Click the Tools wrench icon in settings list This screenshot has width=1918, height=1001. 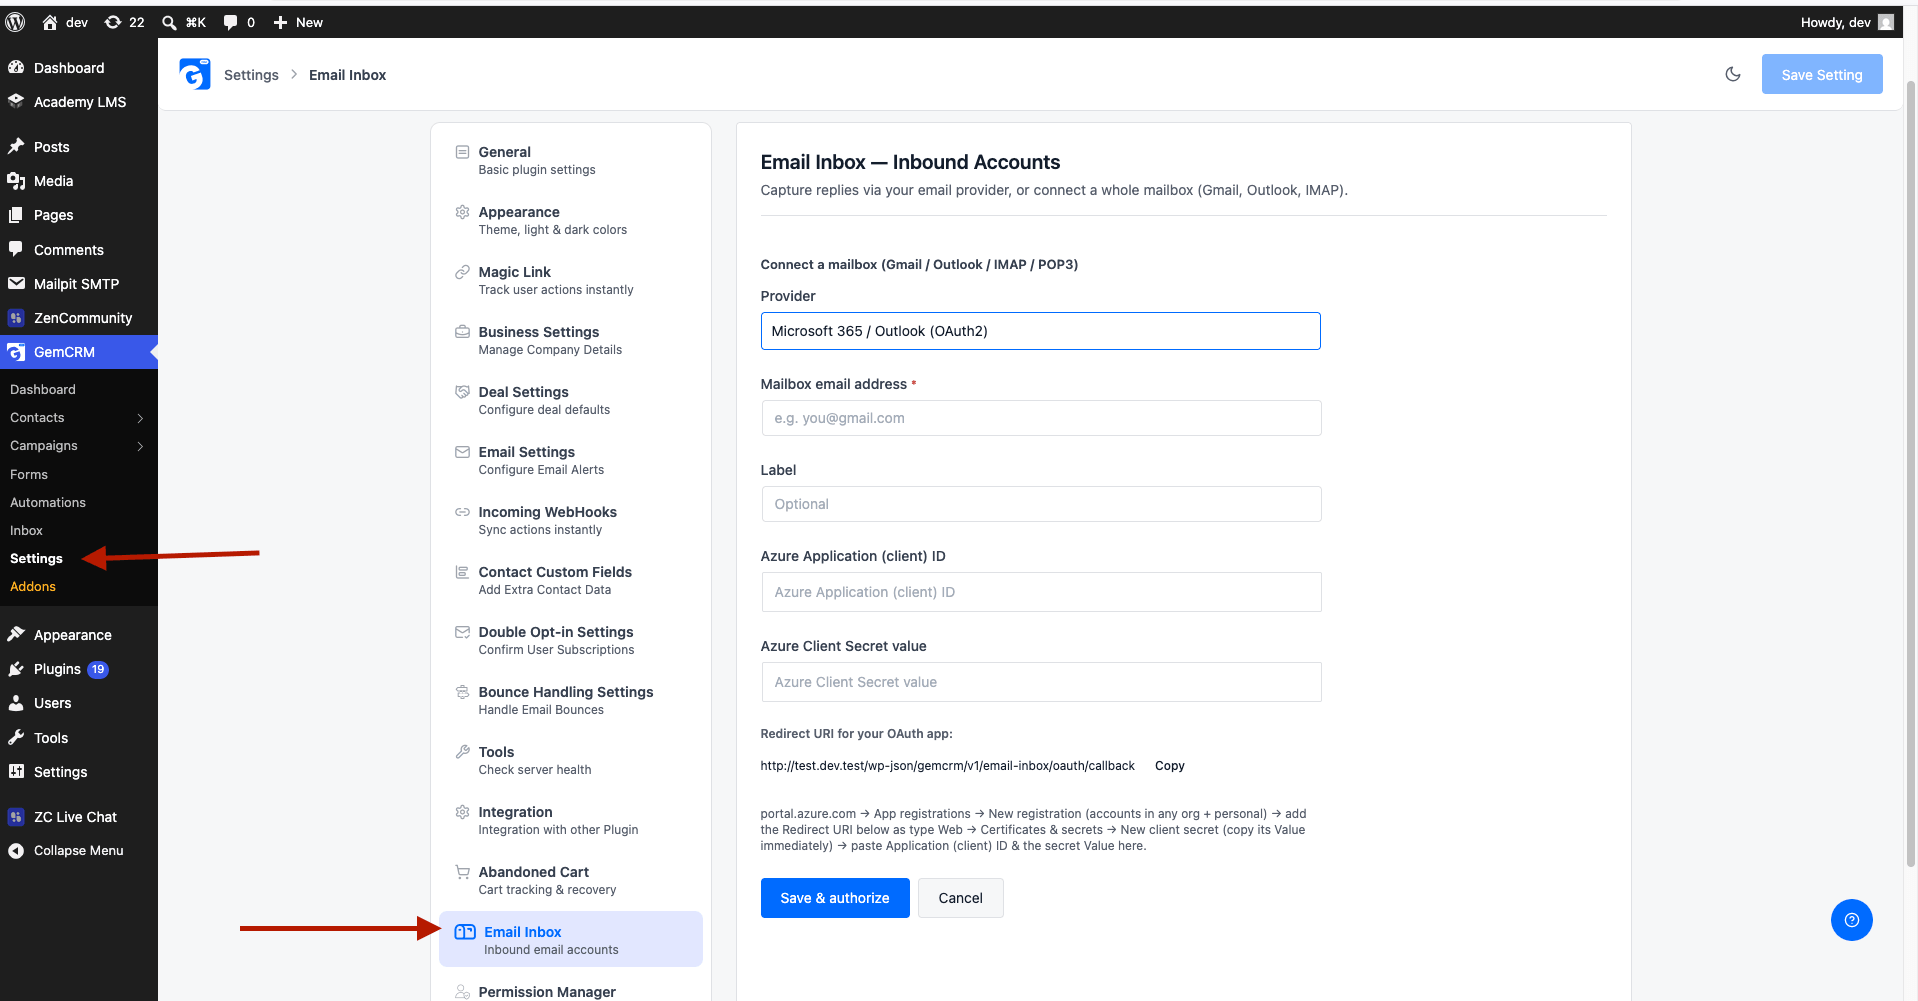(462, 752)
